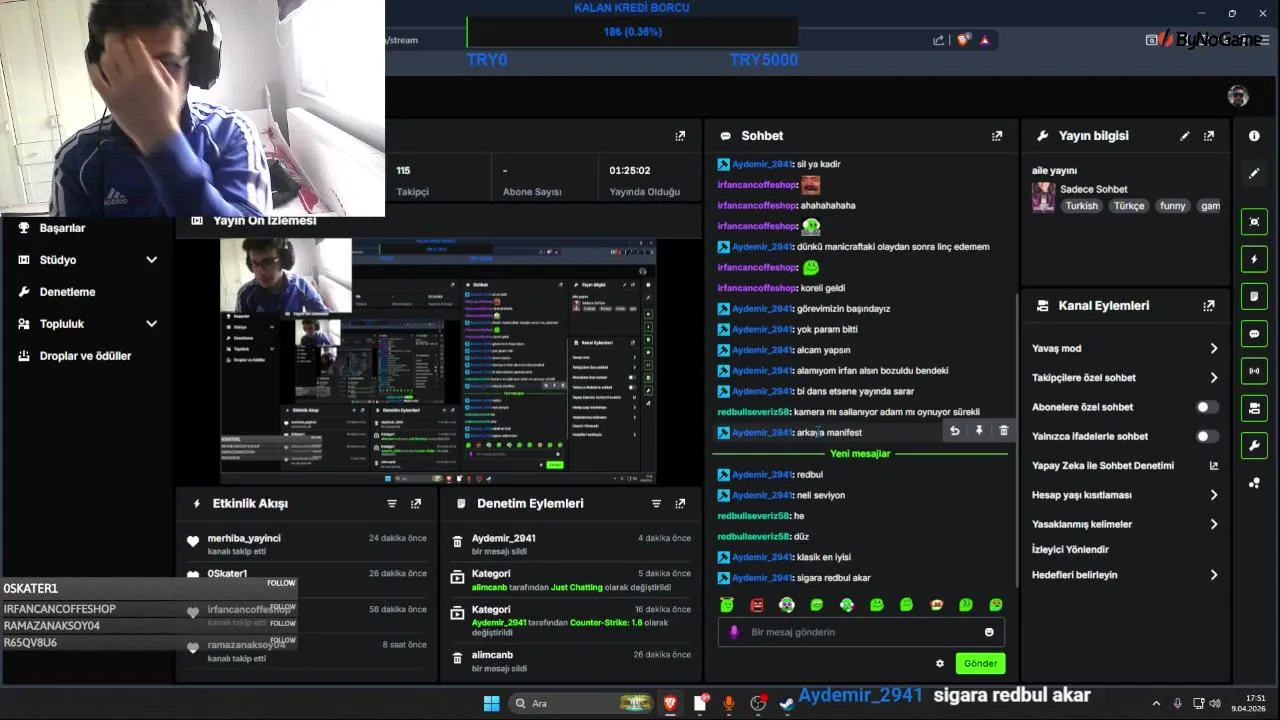Click the Gönder send button

[980, 663]
